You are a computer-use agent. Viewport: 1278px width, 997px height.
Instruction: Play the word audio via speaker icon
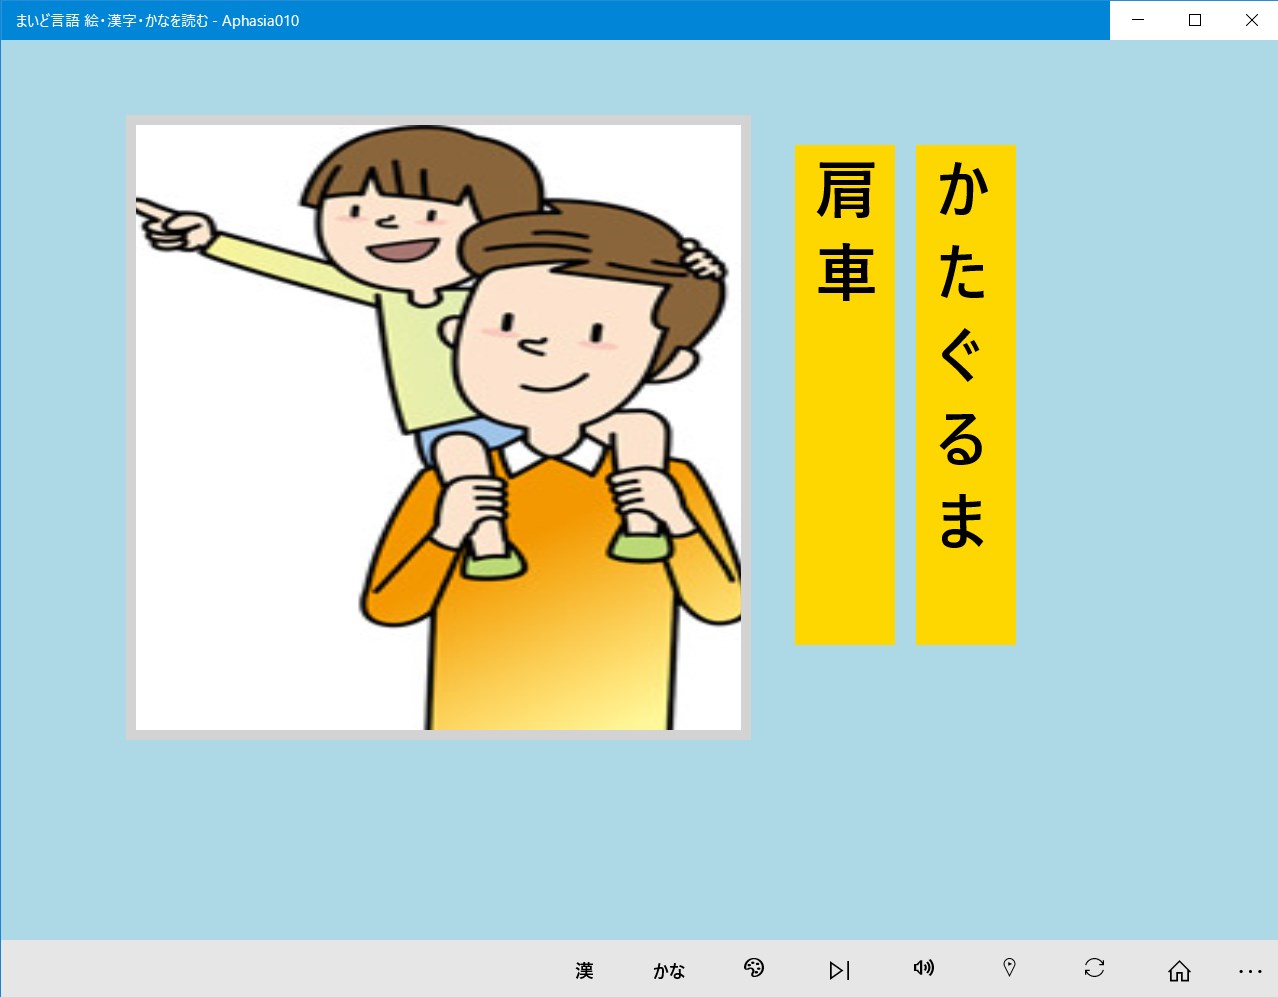924,968
